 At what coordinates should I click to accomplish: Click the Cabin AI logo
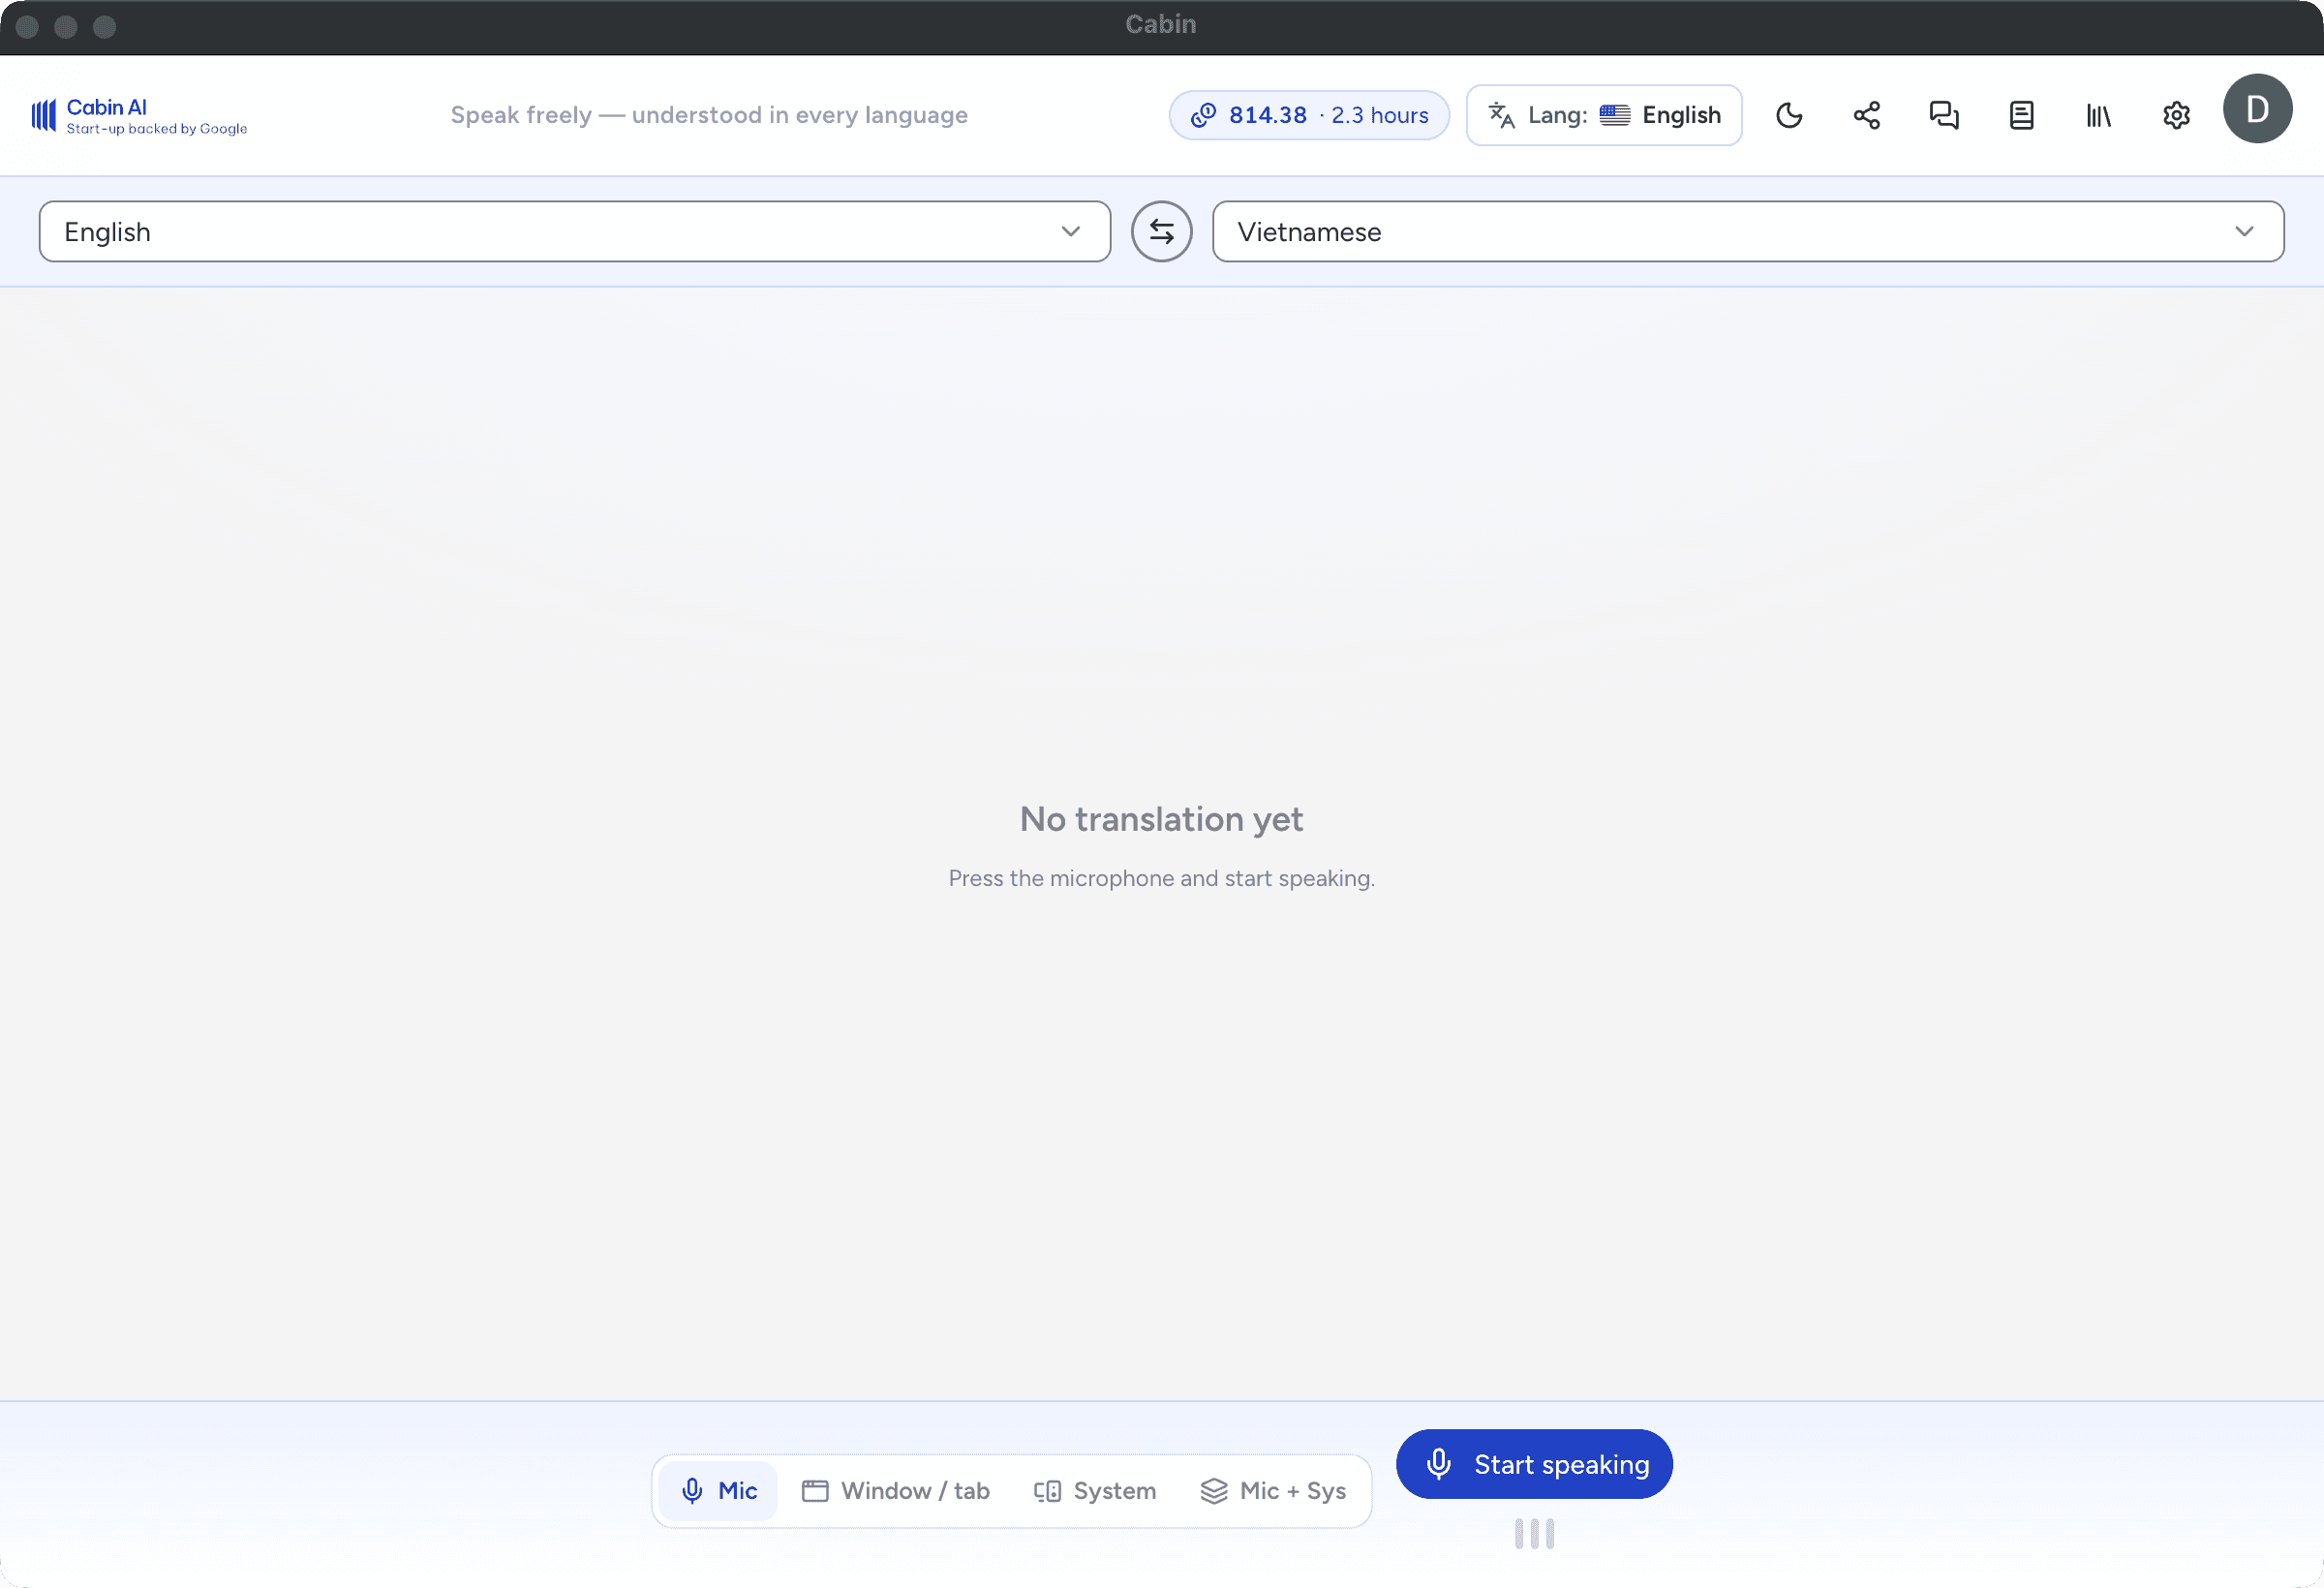pos(139,115)
